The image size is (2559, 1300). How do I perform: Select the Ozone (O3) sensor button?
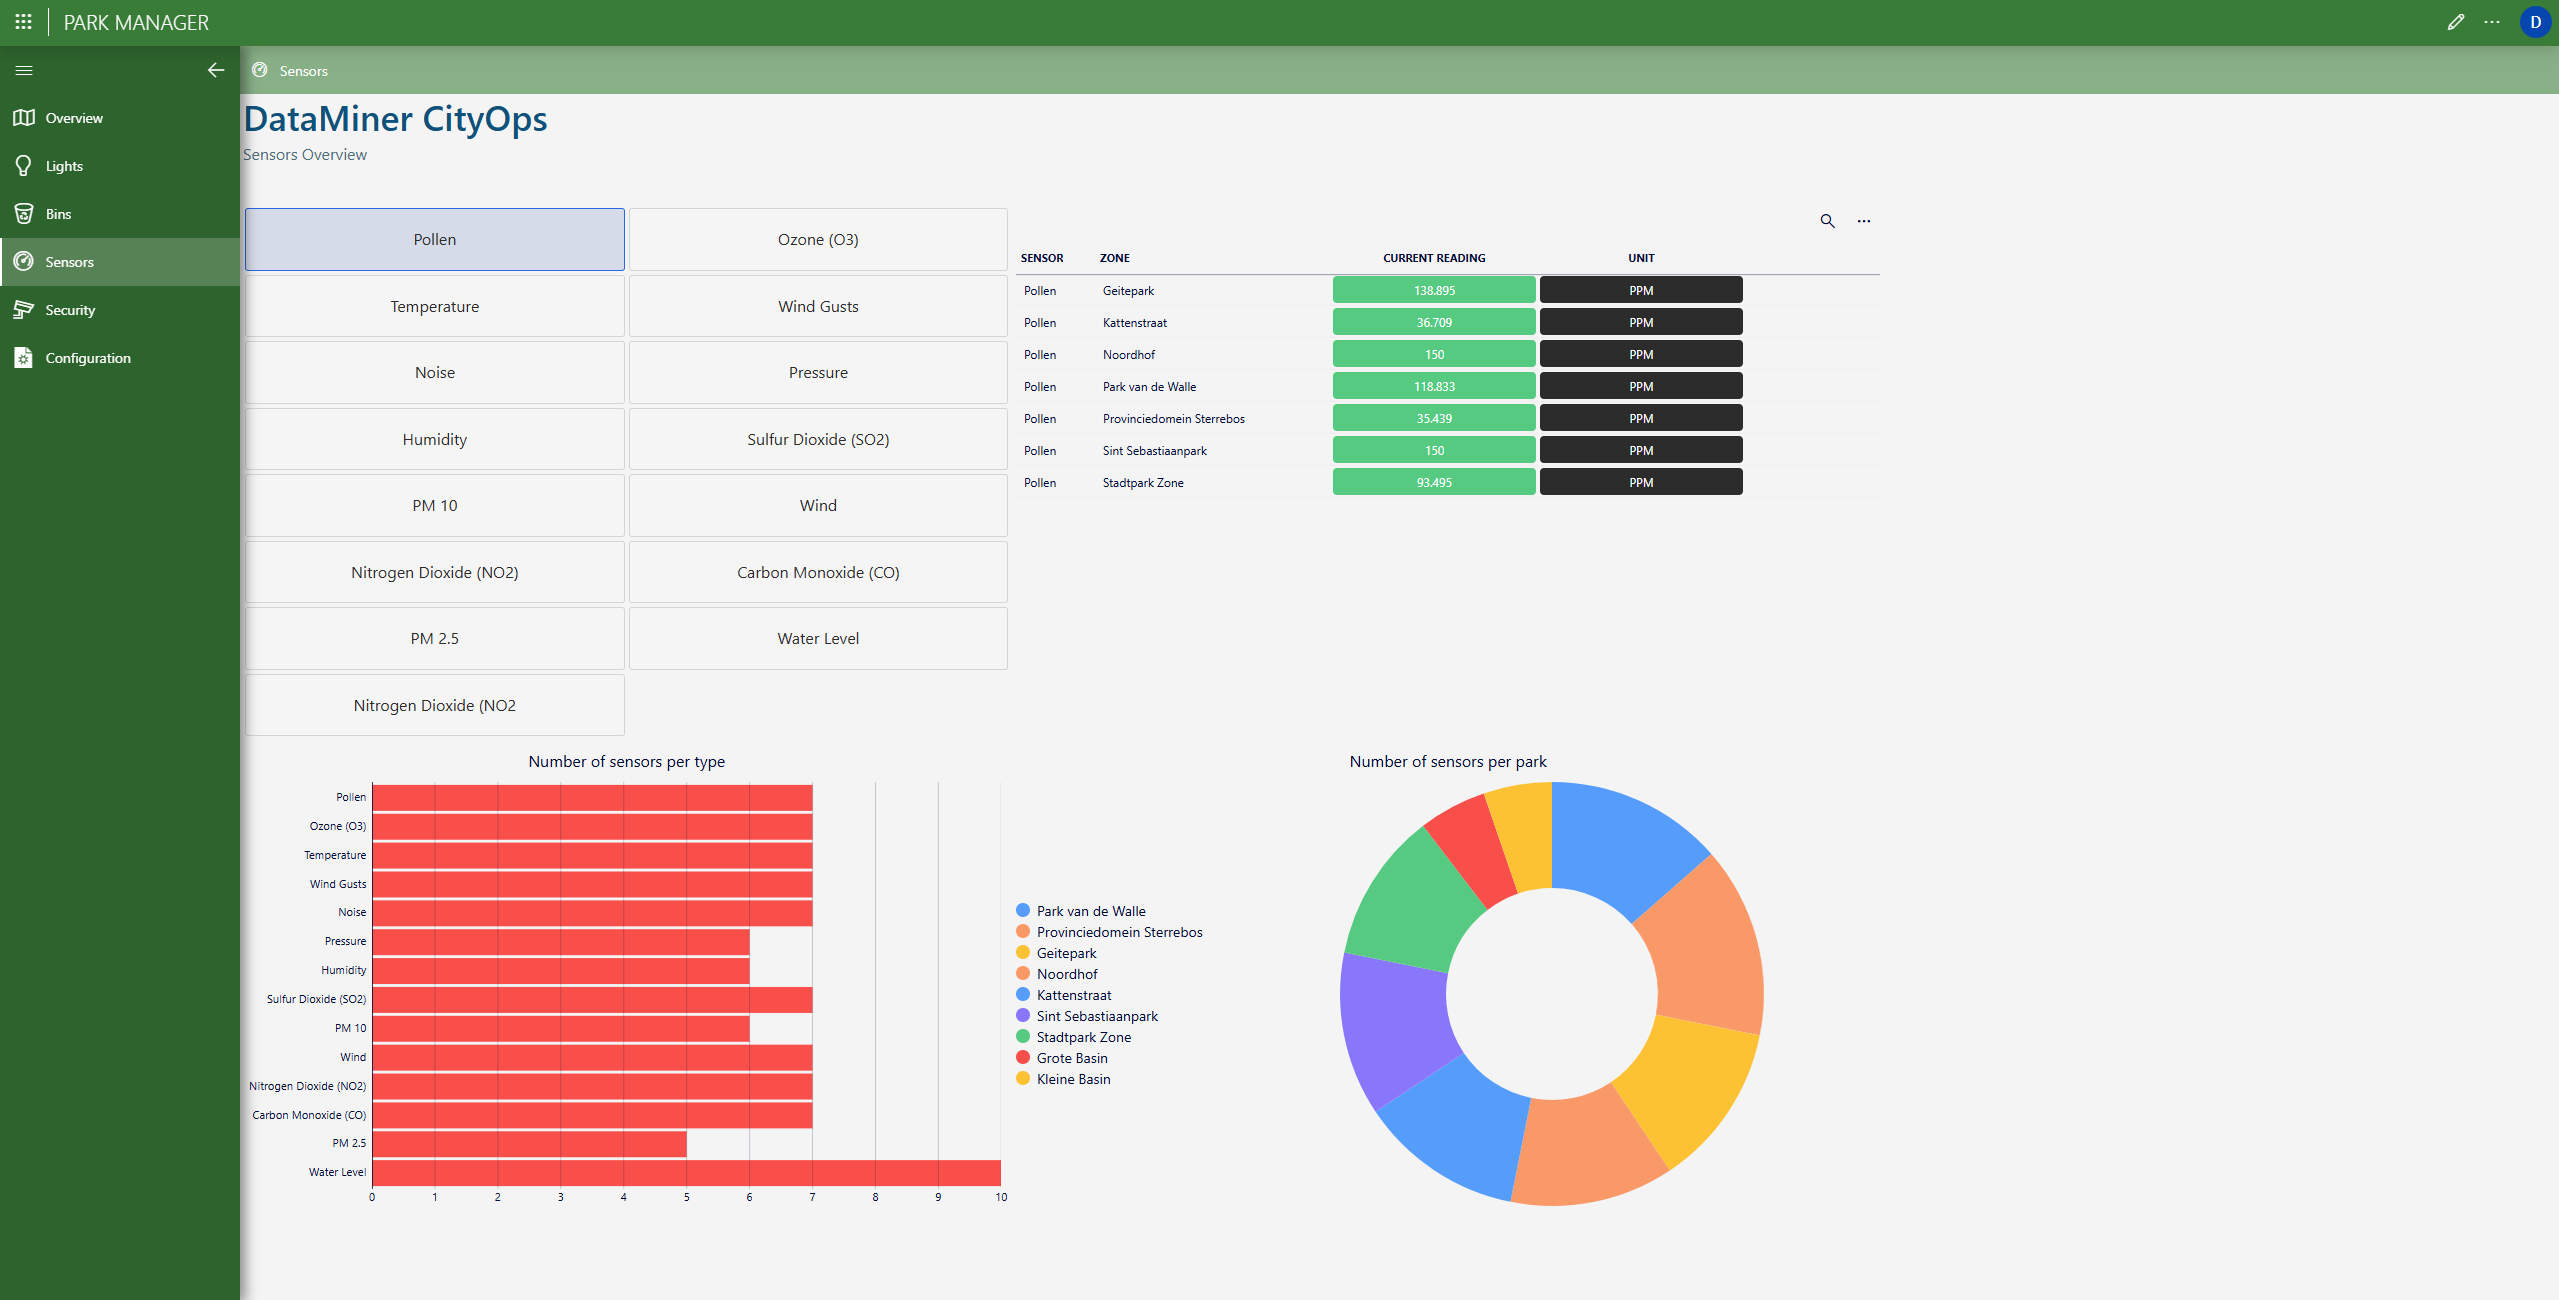point(818,240)
